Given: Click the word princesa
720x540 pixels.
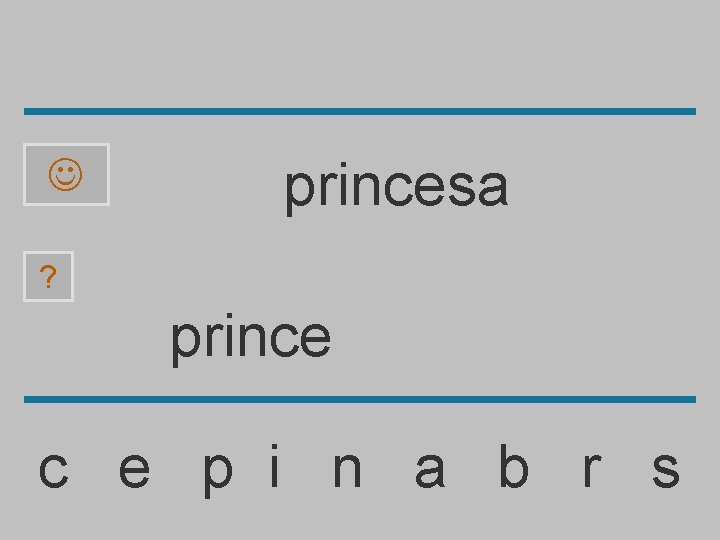Looking at the screenshot, I should [x=396, y=187].
